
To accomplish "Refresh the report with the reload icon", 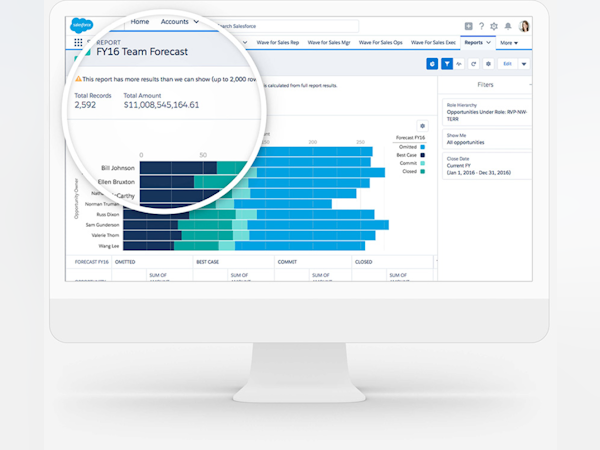I will coord(473,64).
